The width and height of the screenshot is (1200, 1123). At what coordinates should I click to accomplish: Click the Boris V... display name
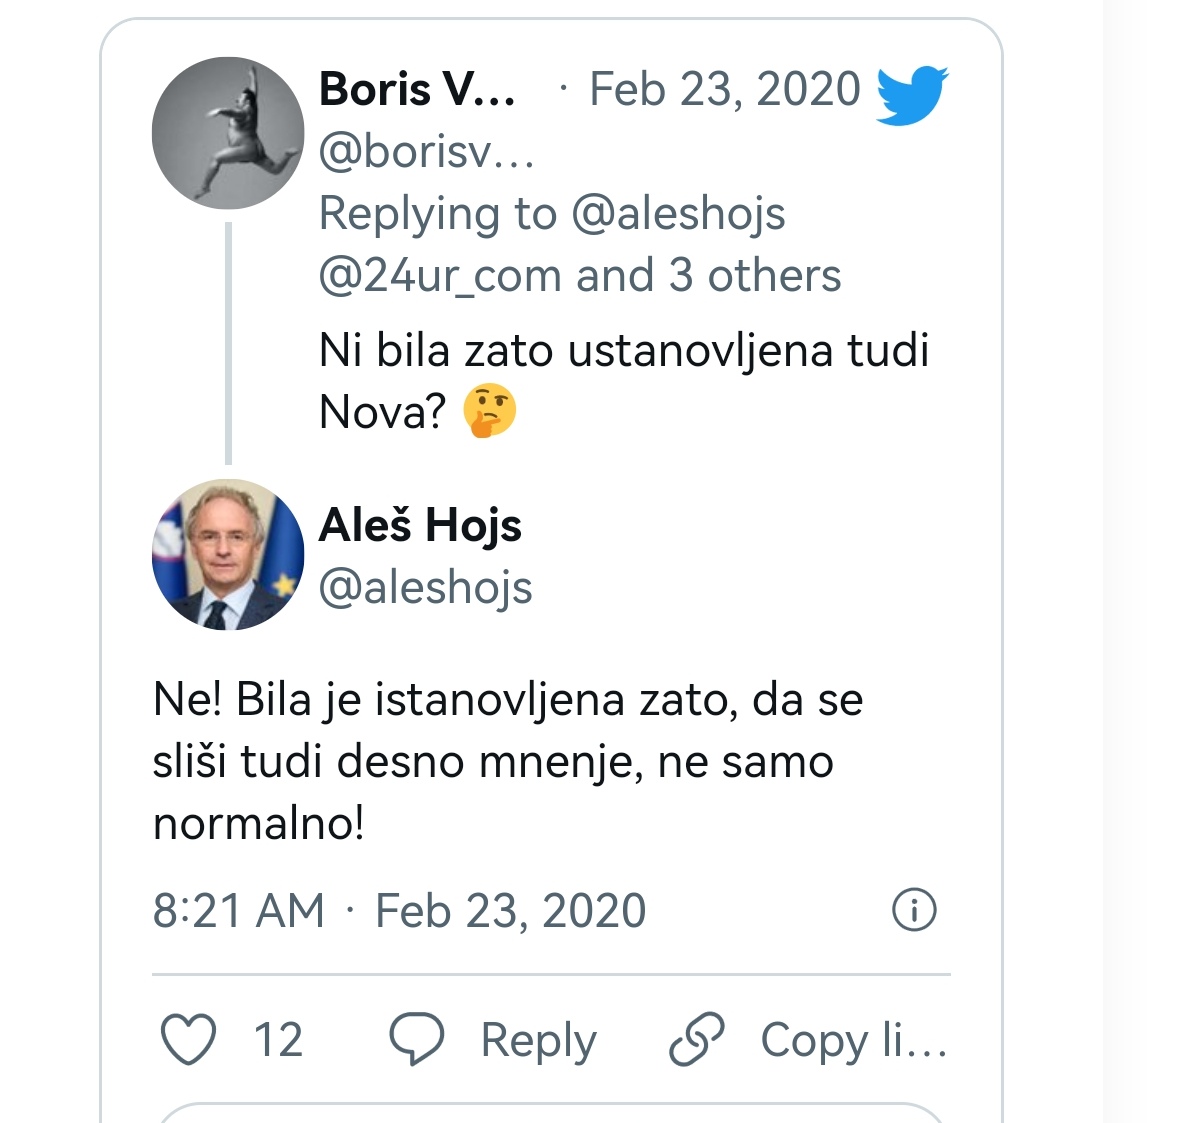pos(417,89)
